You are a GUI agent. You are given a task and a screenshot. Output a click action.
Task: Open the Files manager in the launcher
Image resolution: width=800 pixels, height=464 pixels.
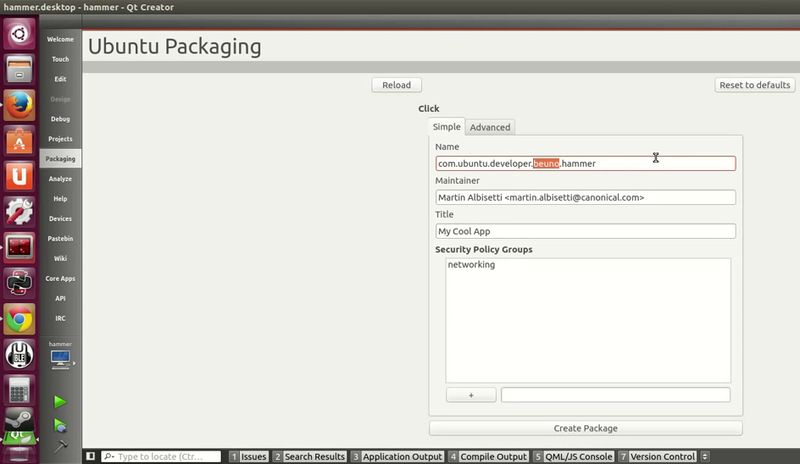(x=19, y=69)
